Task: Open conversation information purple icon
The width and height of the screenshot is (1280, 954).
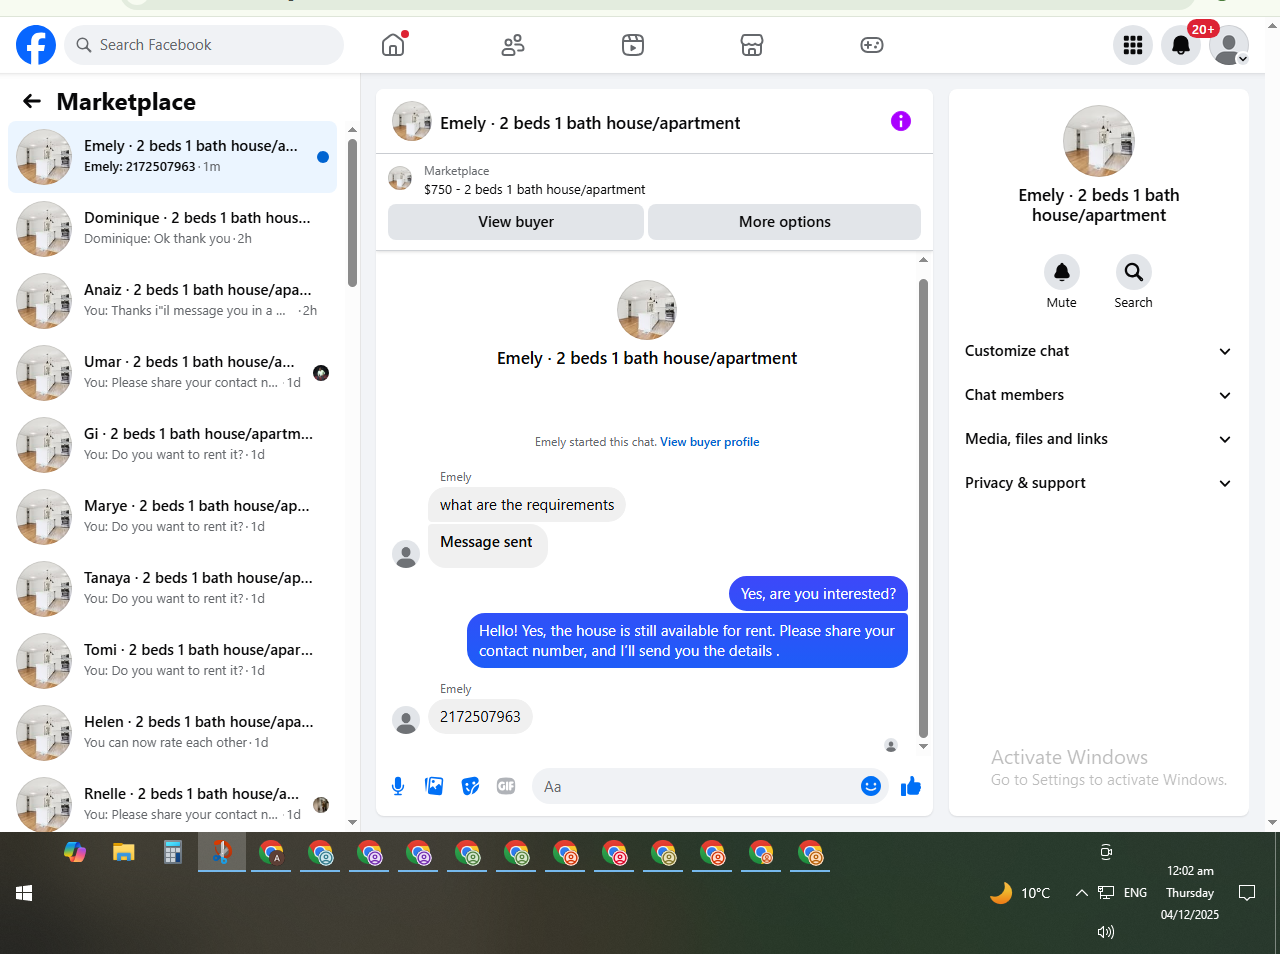Action: click(901, 121)
